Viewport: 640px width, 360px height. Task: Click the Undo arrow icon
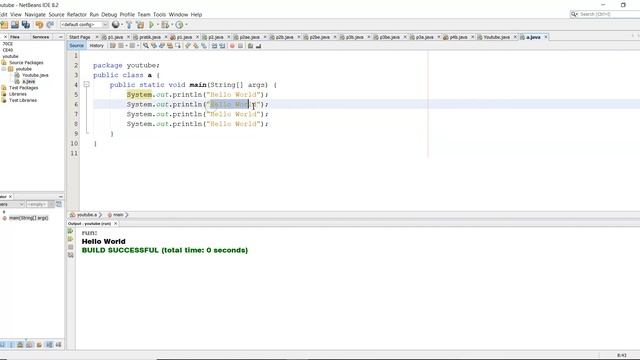coord(39,25)
